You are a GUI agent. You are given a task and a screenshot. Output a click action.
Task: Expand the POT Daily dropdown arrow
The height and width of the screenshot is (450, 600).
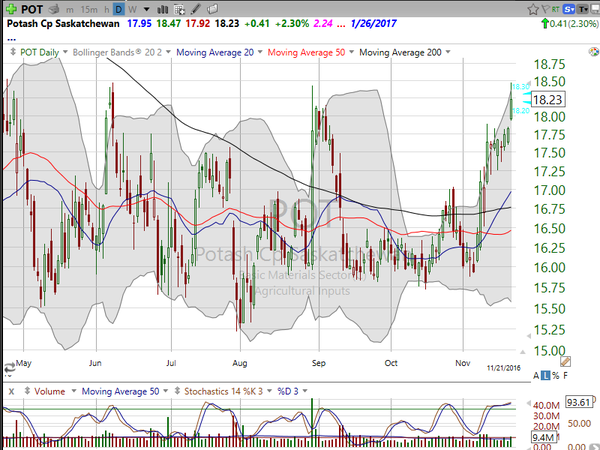coord(65,52)
